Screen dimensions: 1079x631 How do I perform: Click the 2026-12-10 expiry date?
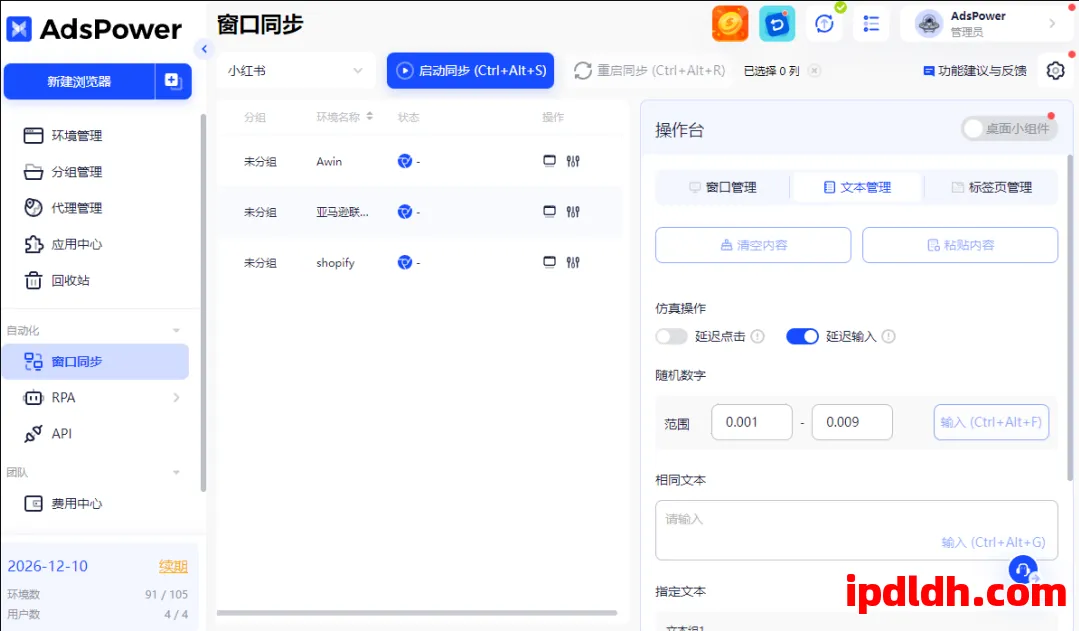47,566
